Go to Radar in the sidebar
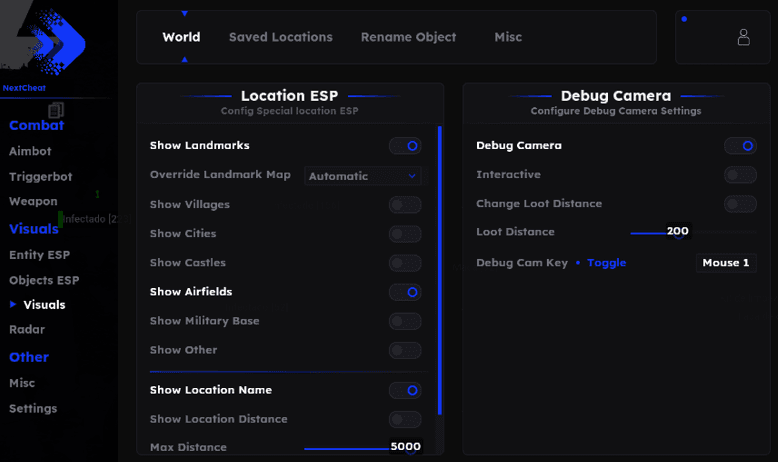 pos(27,329)
